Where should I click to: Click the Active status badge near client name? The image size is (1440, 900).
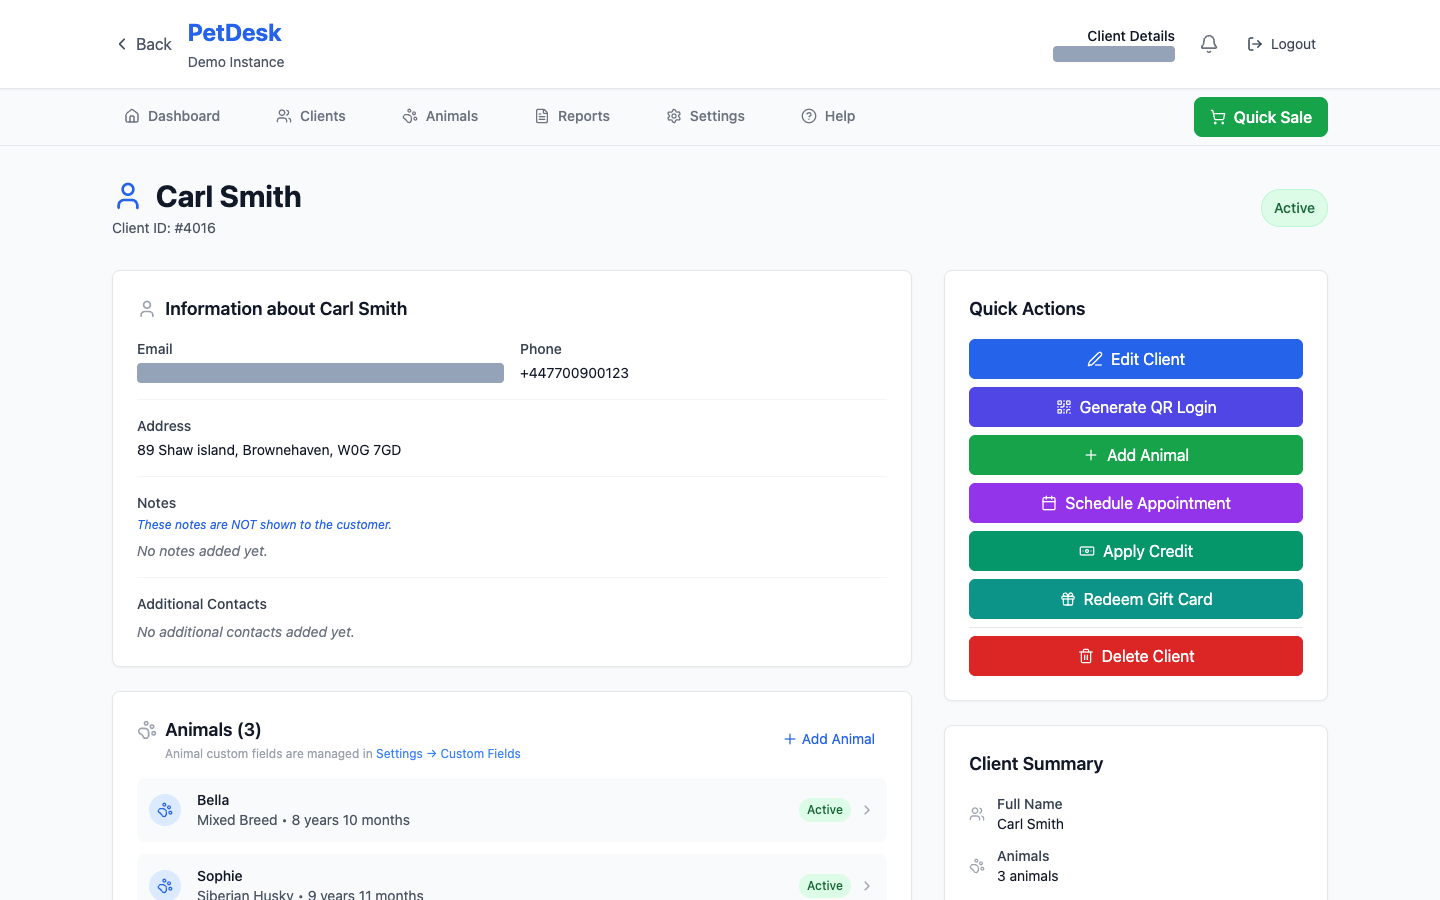point(1294,208)
